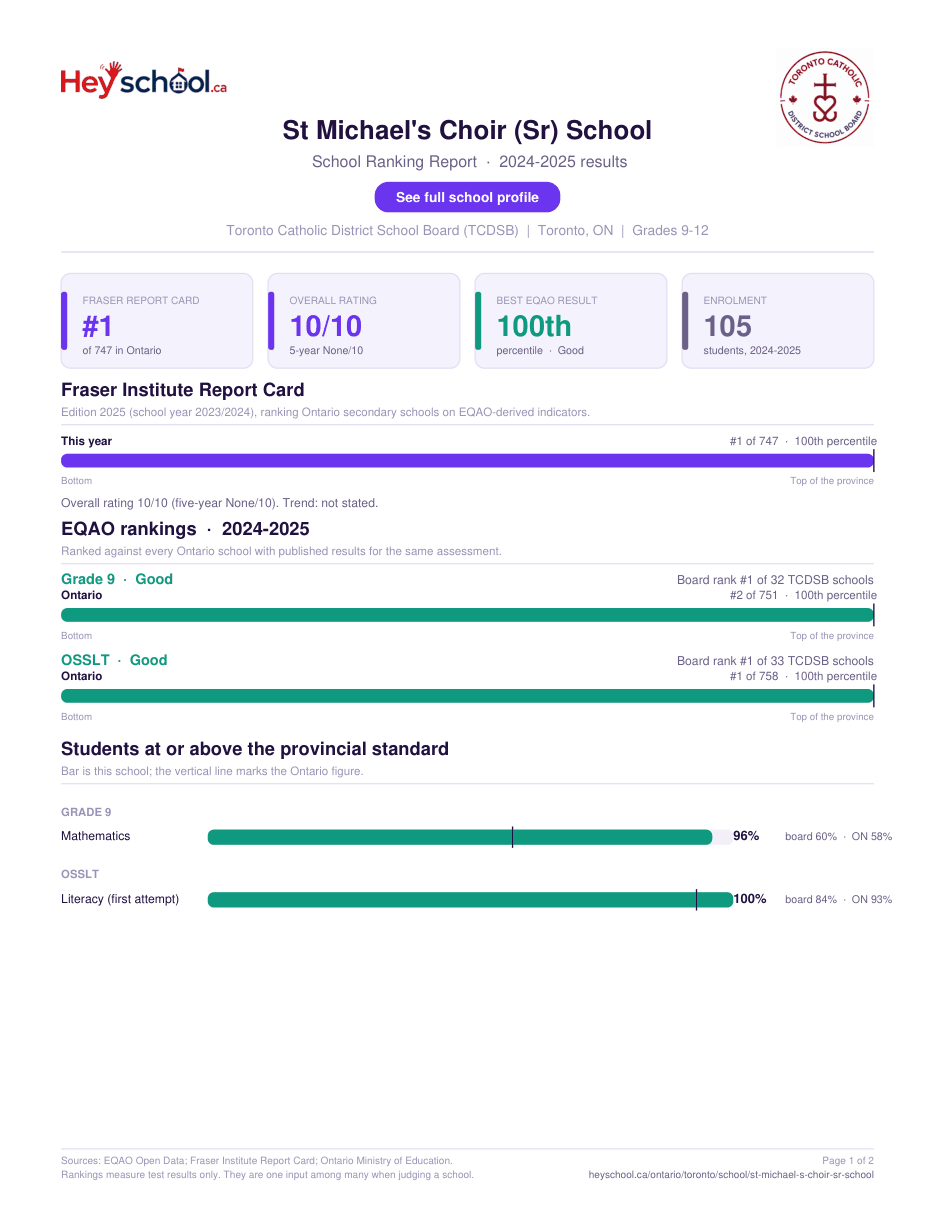
Task: Click the Page 1 of 2 indicator
Action: (x=848, y=1161)
